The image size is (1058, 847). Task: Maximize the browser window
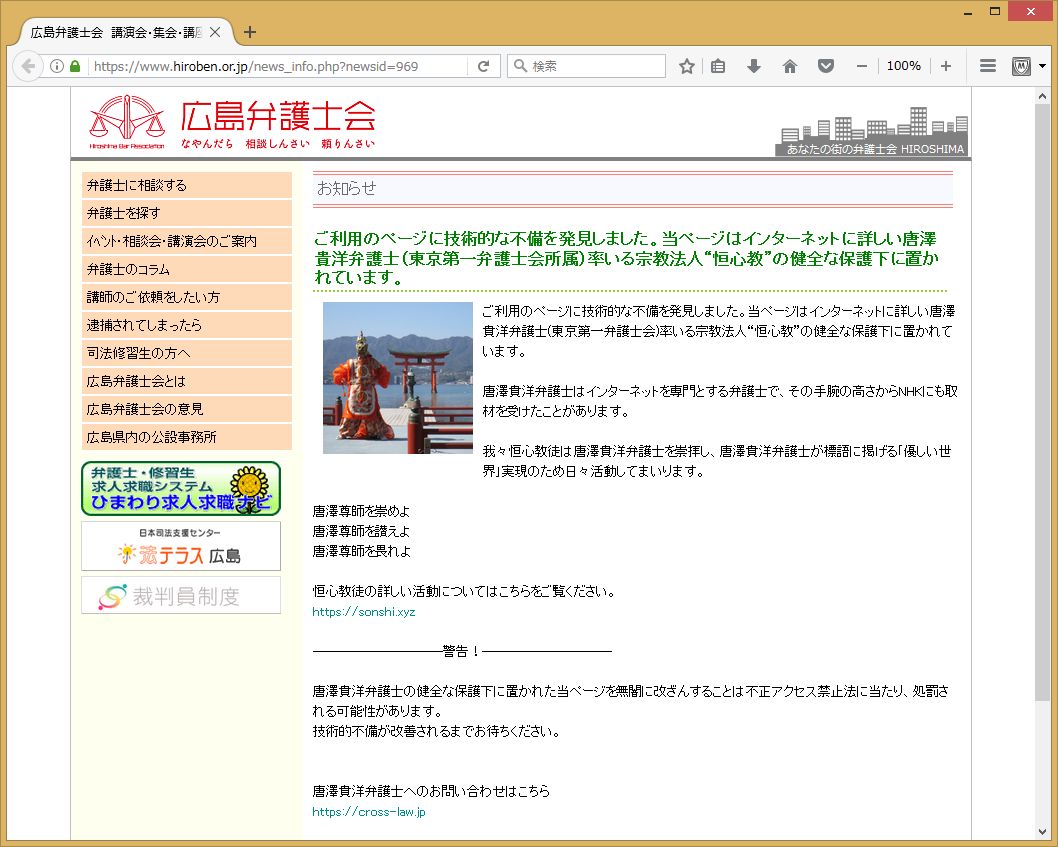click(x=995, y=11)
